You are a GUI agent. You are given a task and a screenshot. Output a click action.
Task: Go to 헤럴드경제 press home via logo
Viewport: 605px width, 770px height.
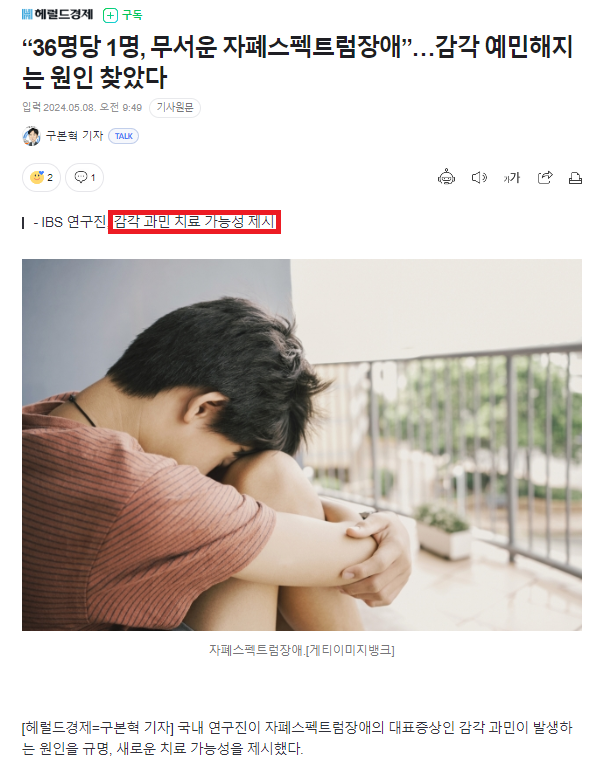pyautogui.click(x=57, y=15)
